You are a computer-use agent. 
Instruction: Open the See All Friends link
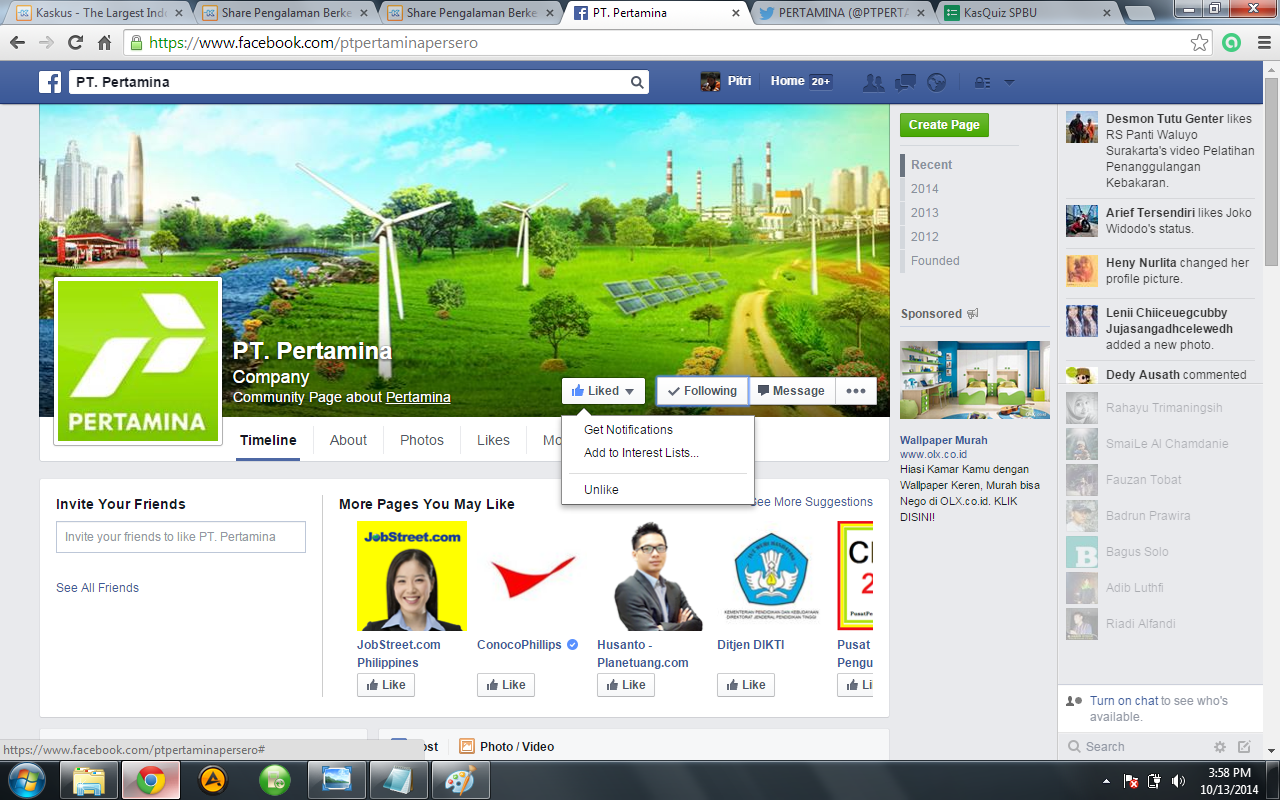tap(97, 588)
